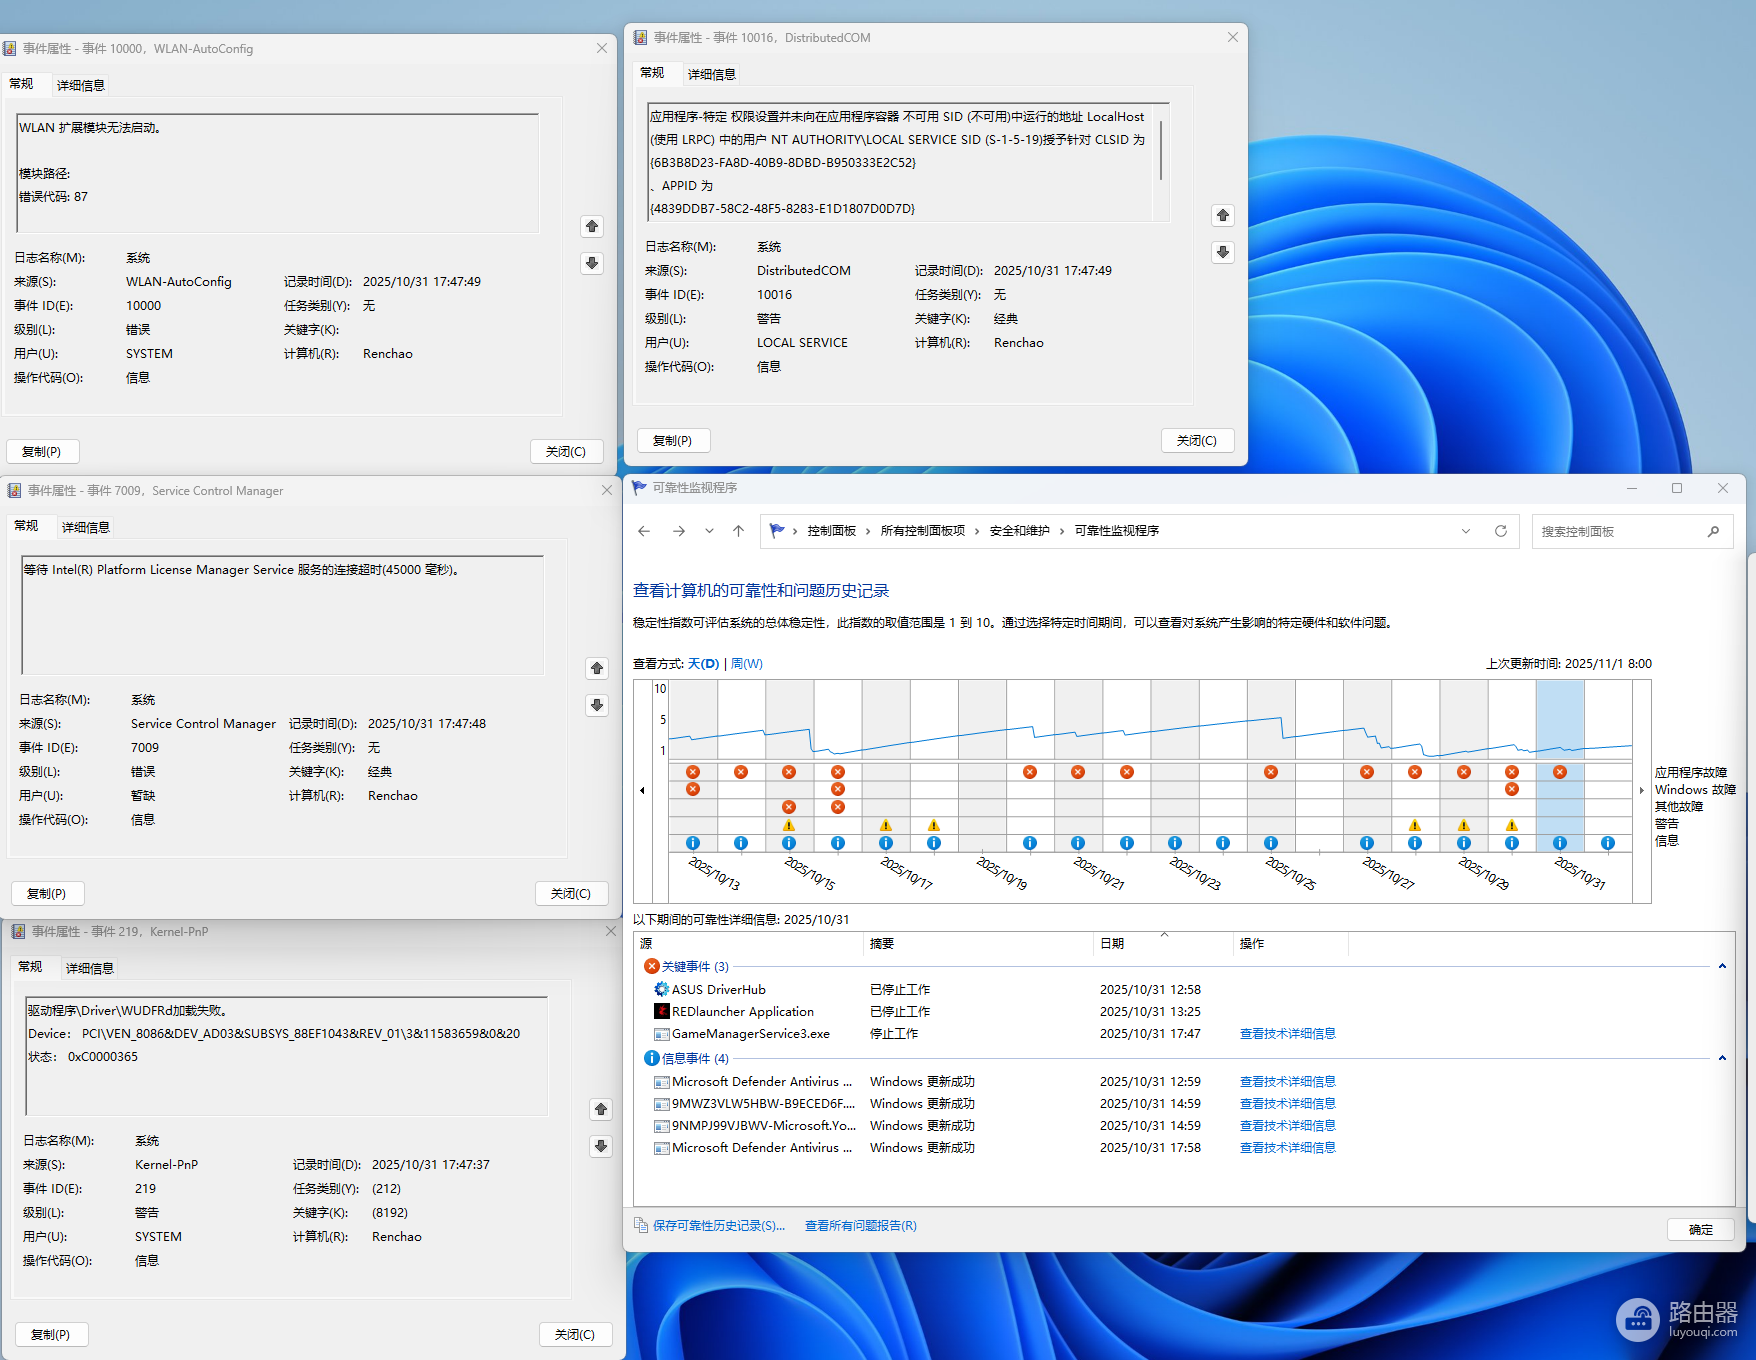
Task: Click the 安全和维护 breadcrumb
Action: pyautogui.click(x=1020, y=531)
